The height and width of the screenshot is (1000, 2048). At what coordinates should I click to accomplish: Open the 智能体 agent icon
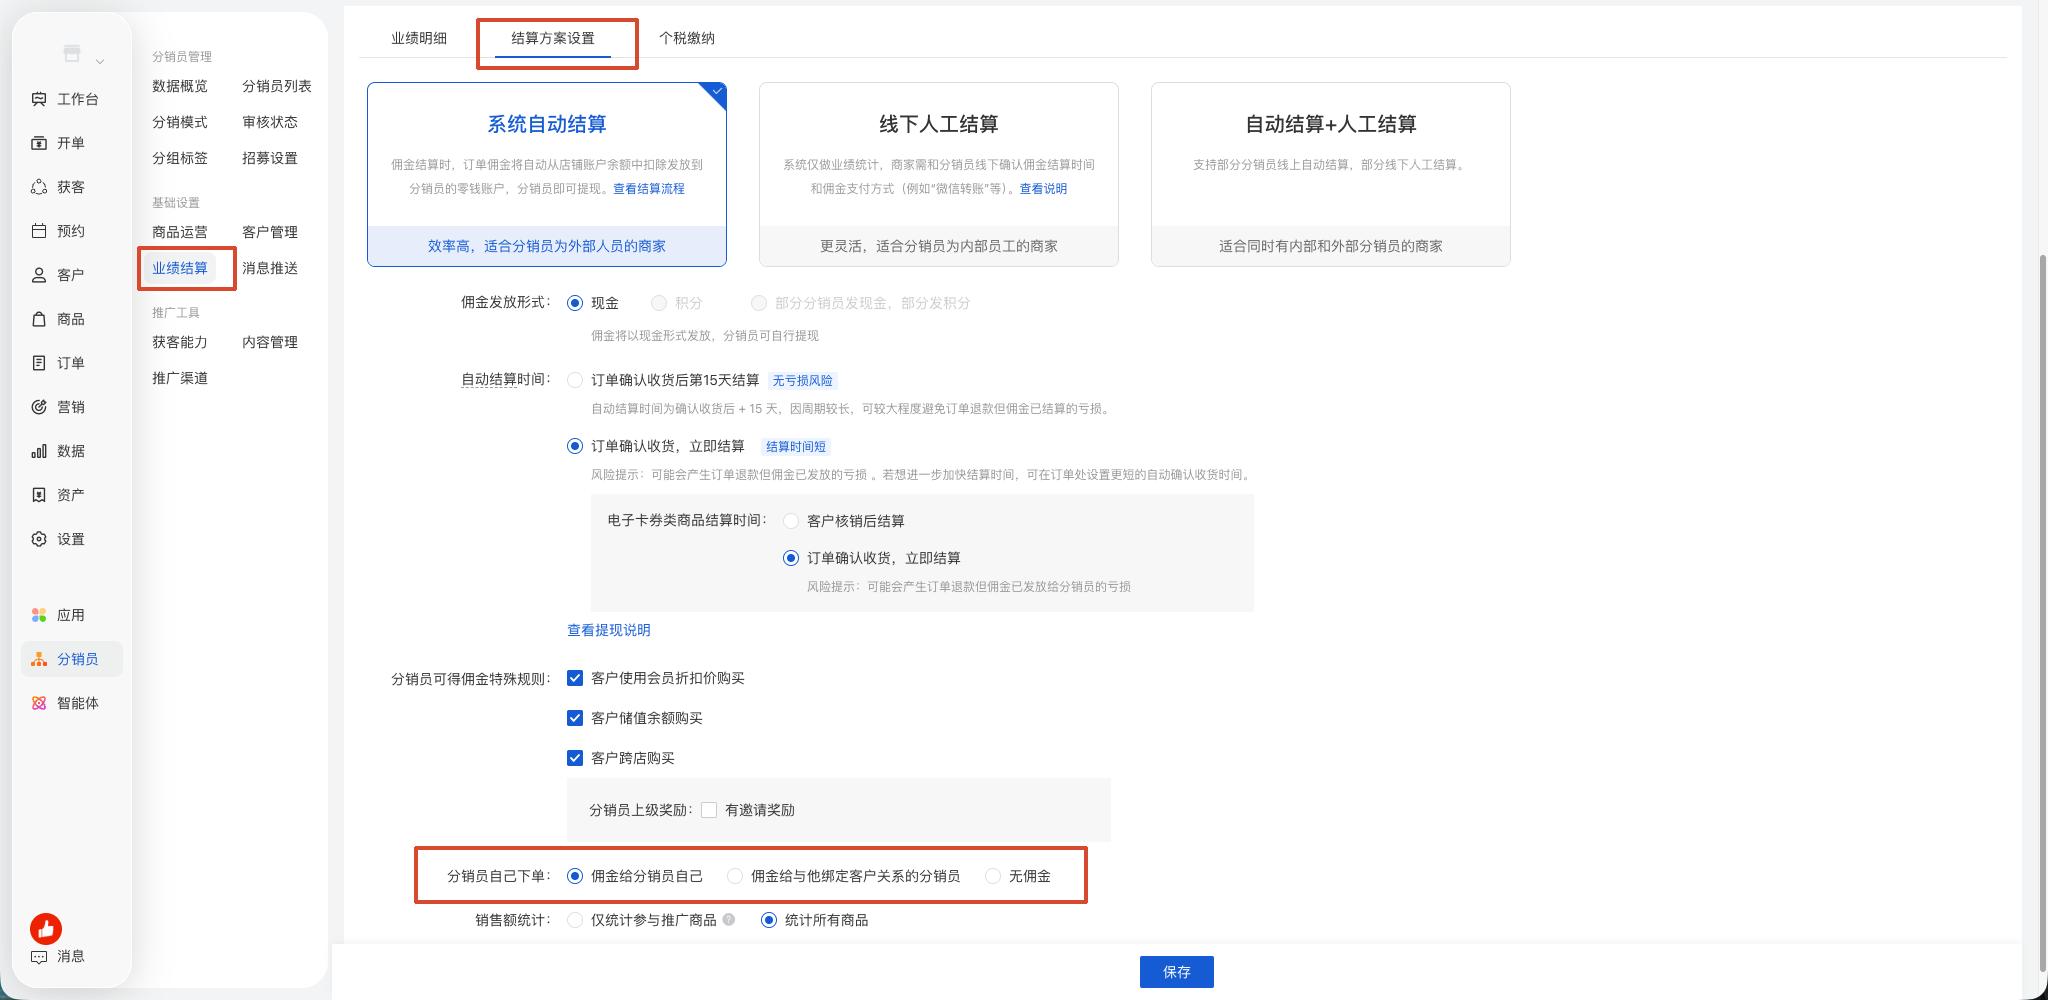coord(39,703)
